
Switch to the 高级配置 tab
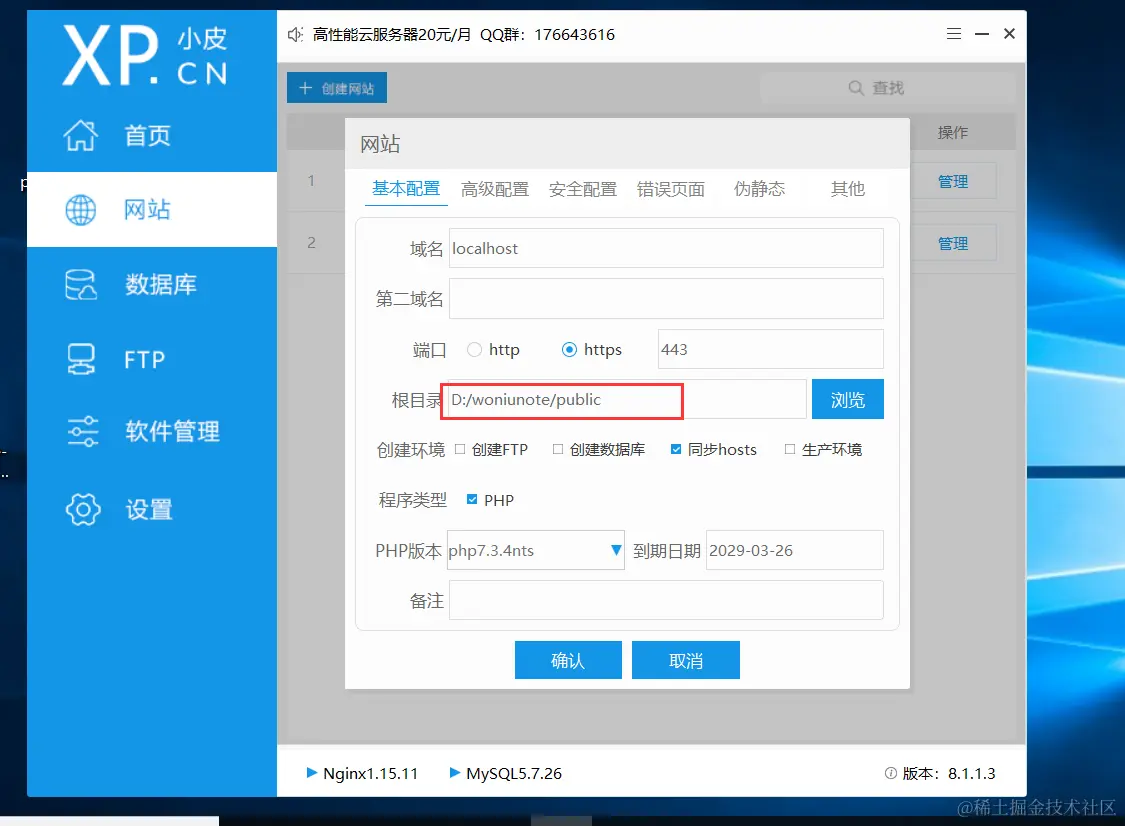tap(495, 189)
